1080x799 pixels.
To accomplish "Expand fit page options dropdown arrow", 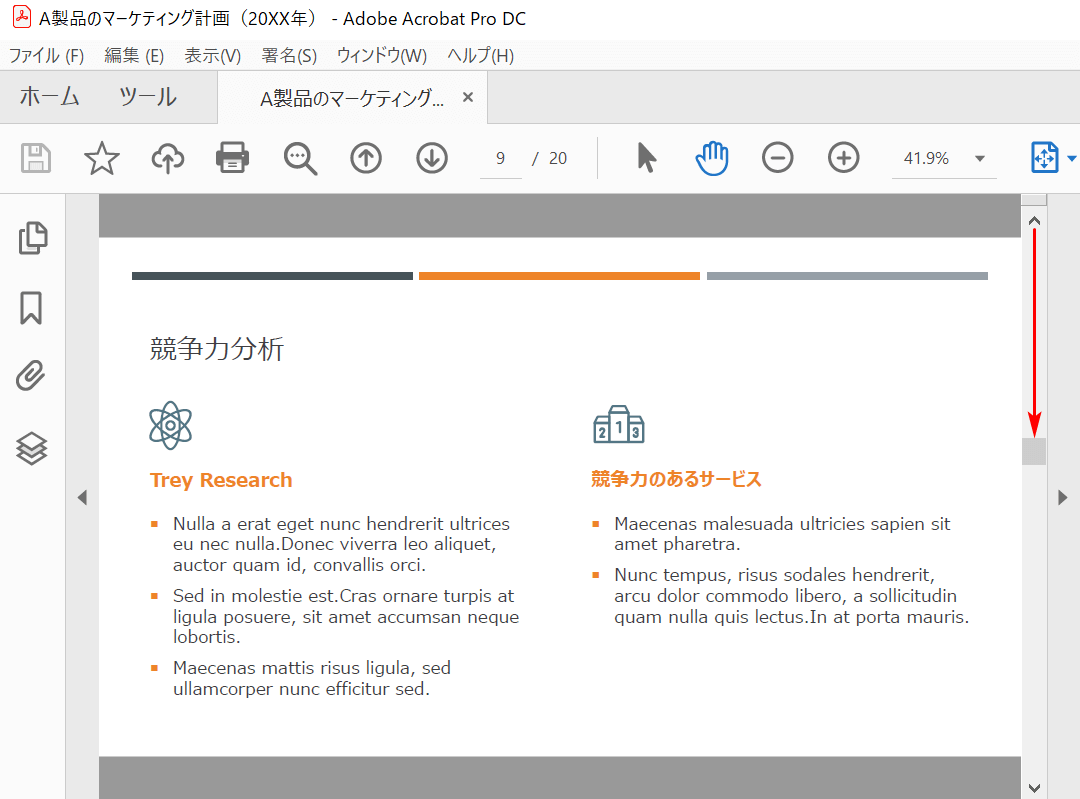I will [1071, 158].
